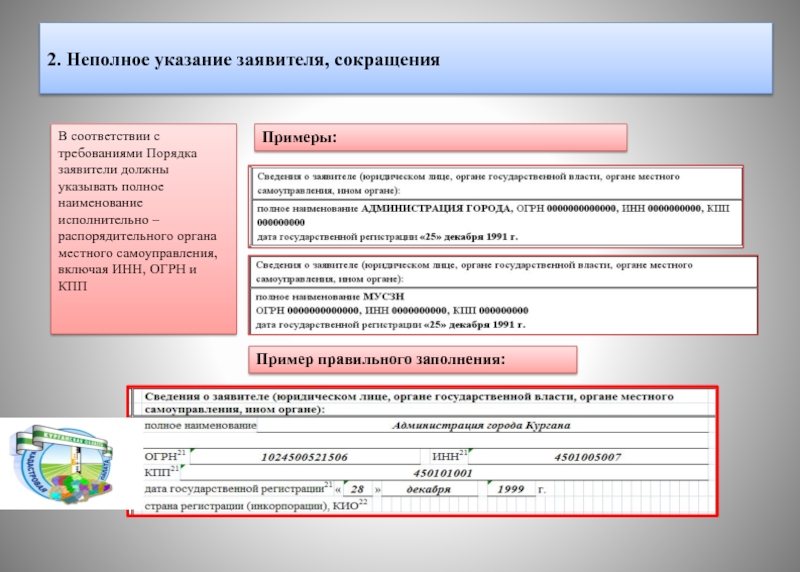800x572 pixels.
Task: Click registration date line in the МУСЗН example
Action: (390, 326)
